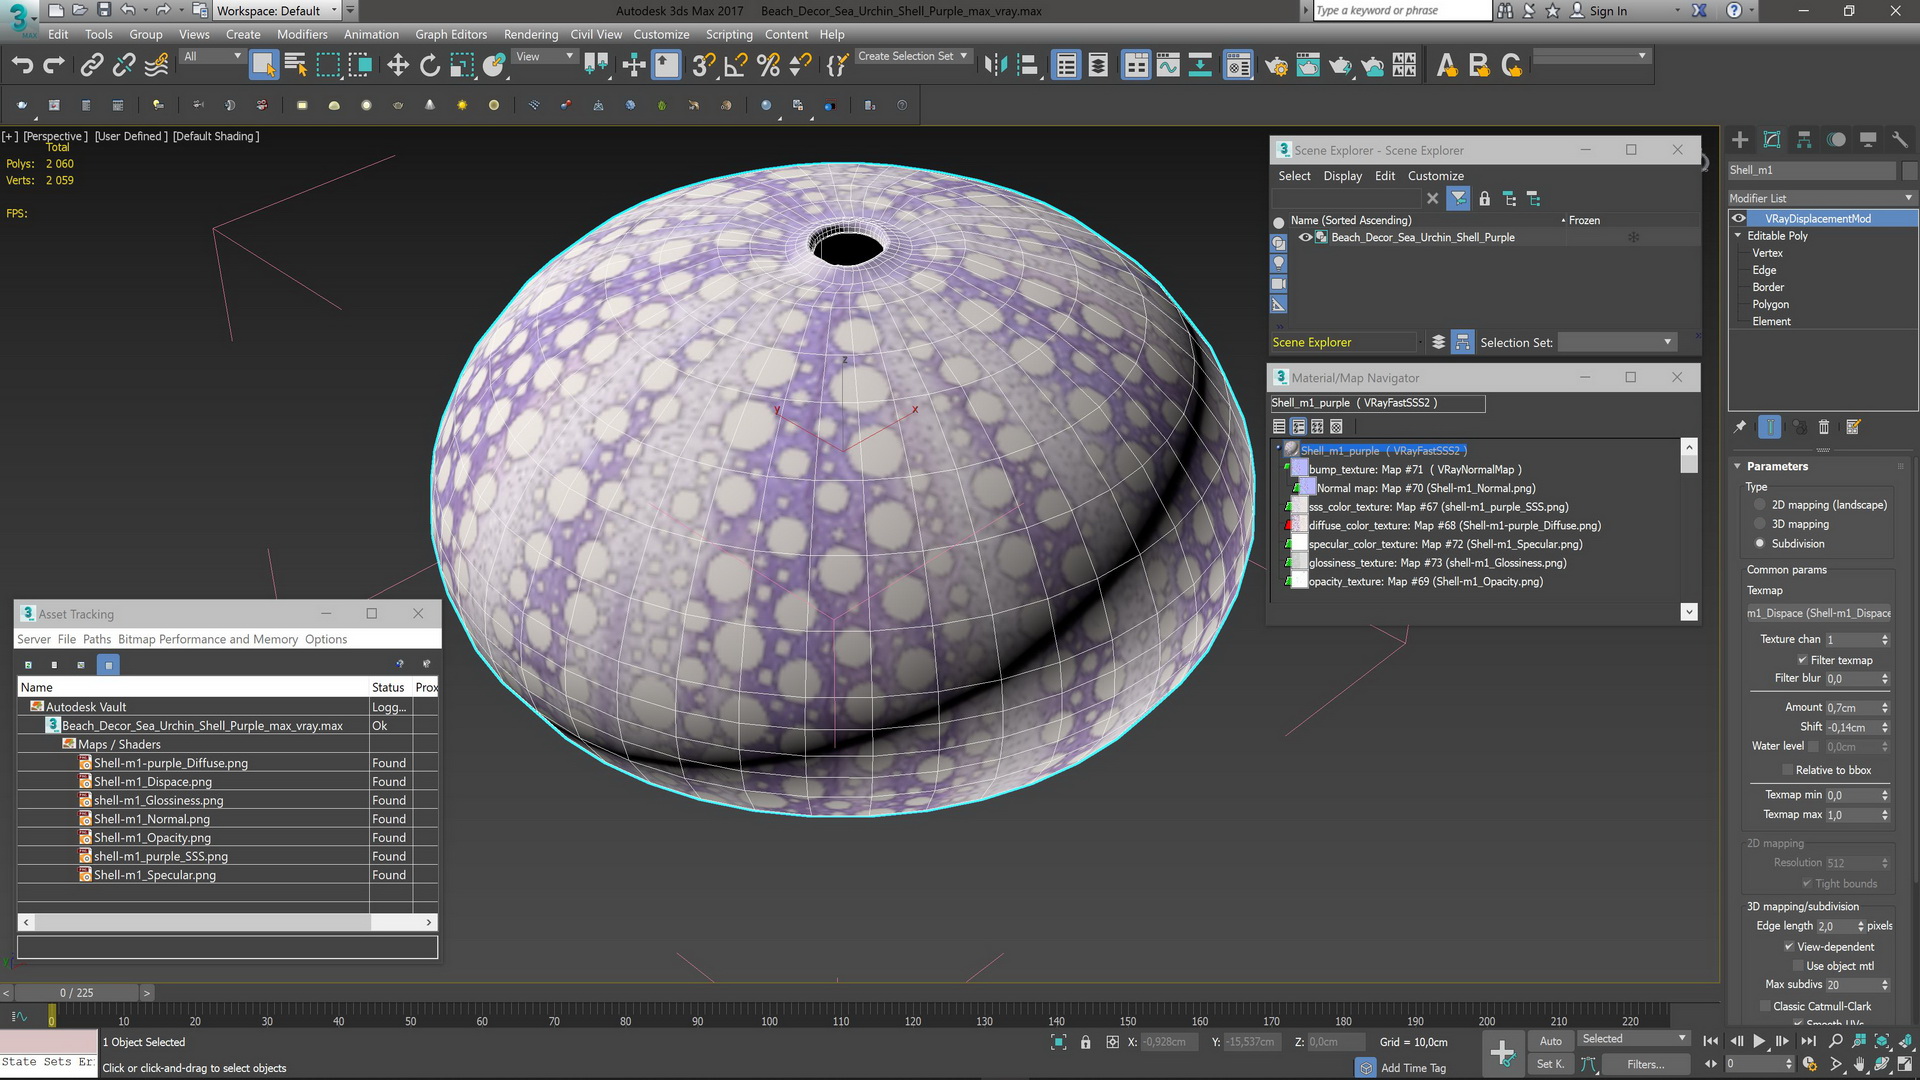
Task: Open Bitmap Performance and Memory menu
Action: pos(208,639)
